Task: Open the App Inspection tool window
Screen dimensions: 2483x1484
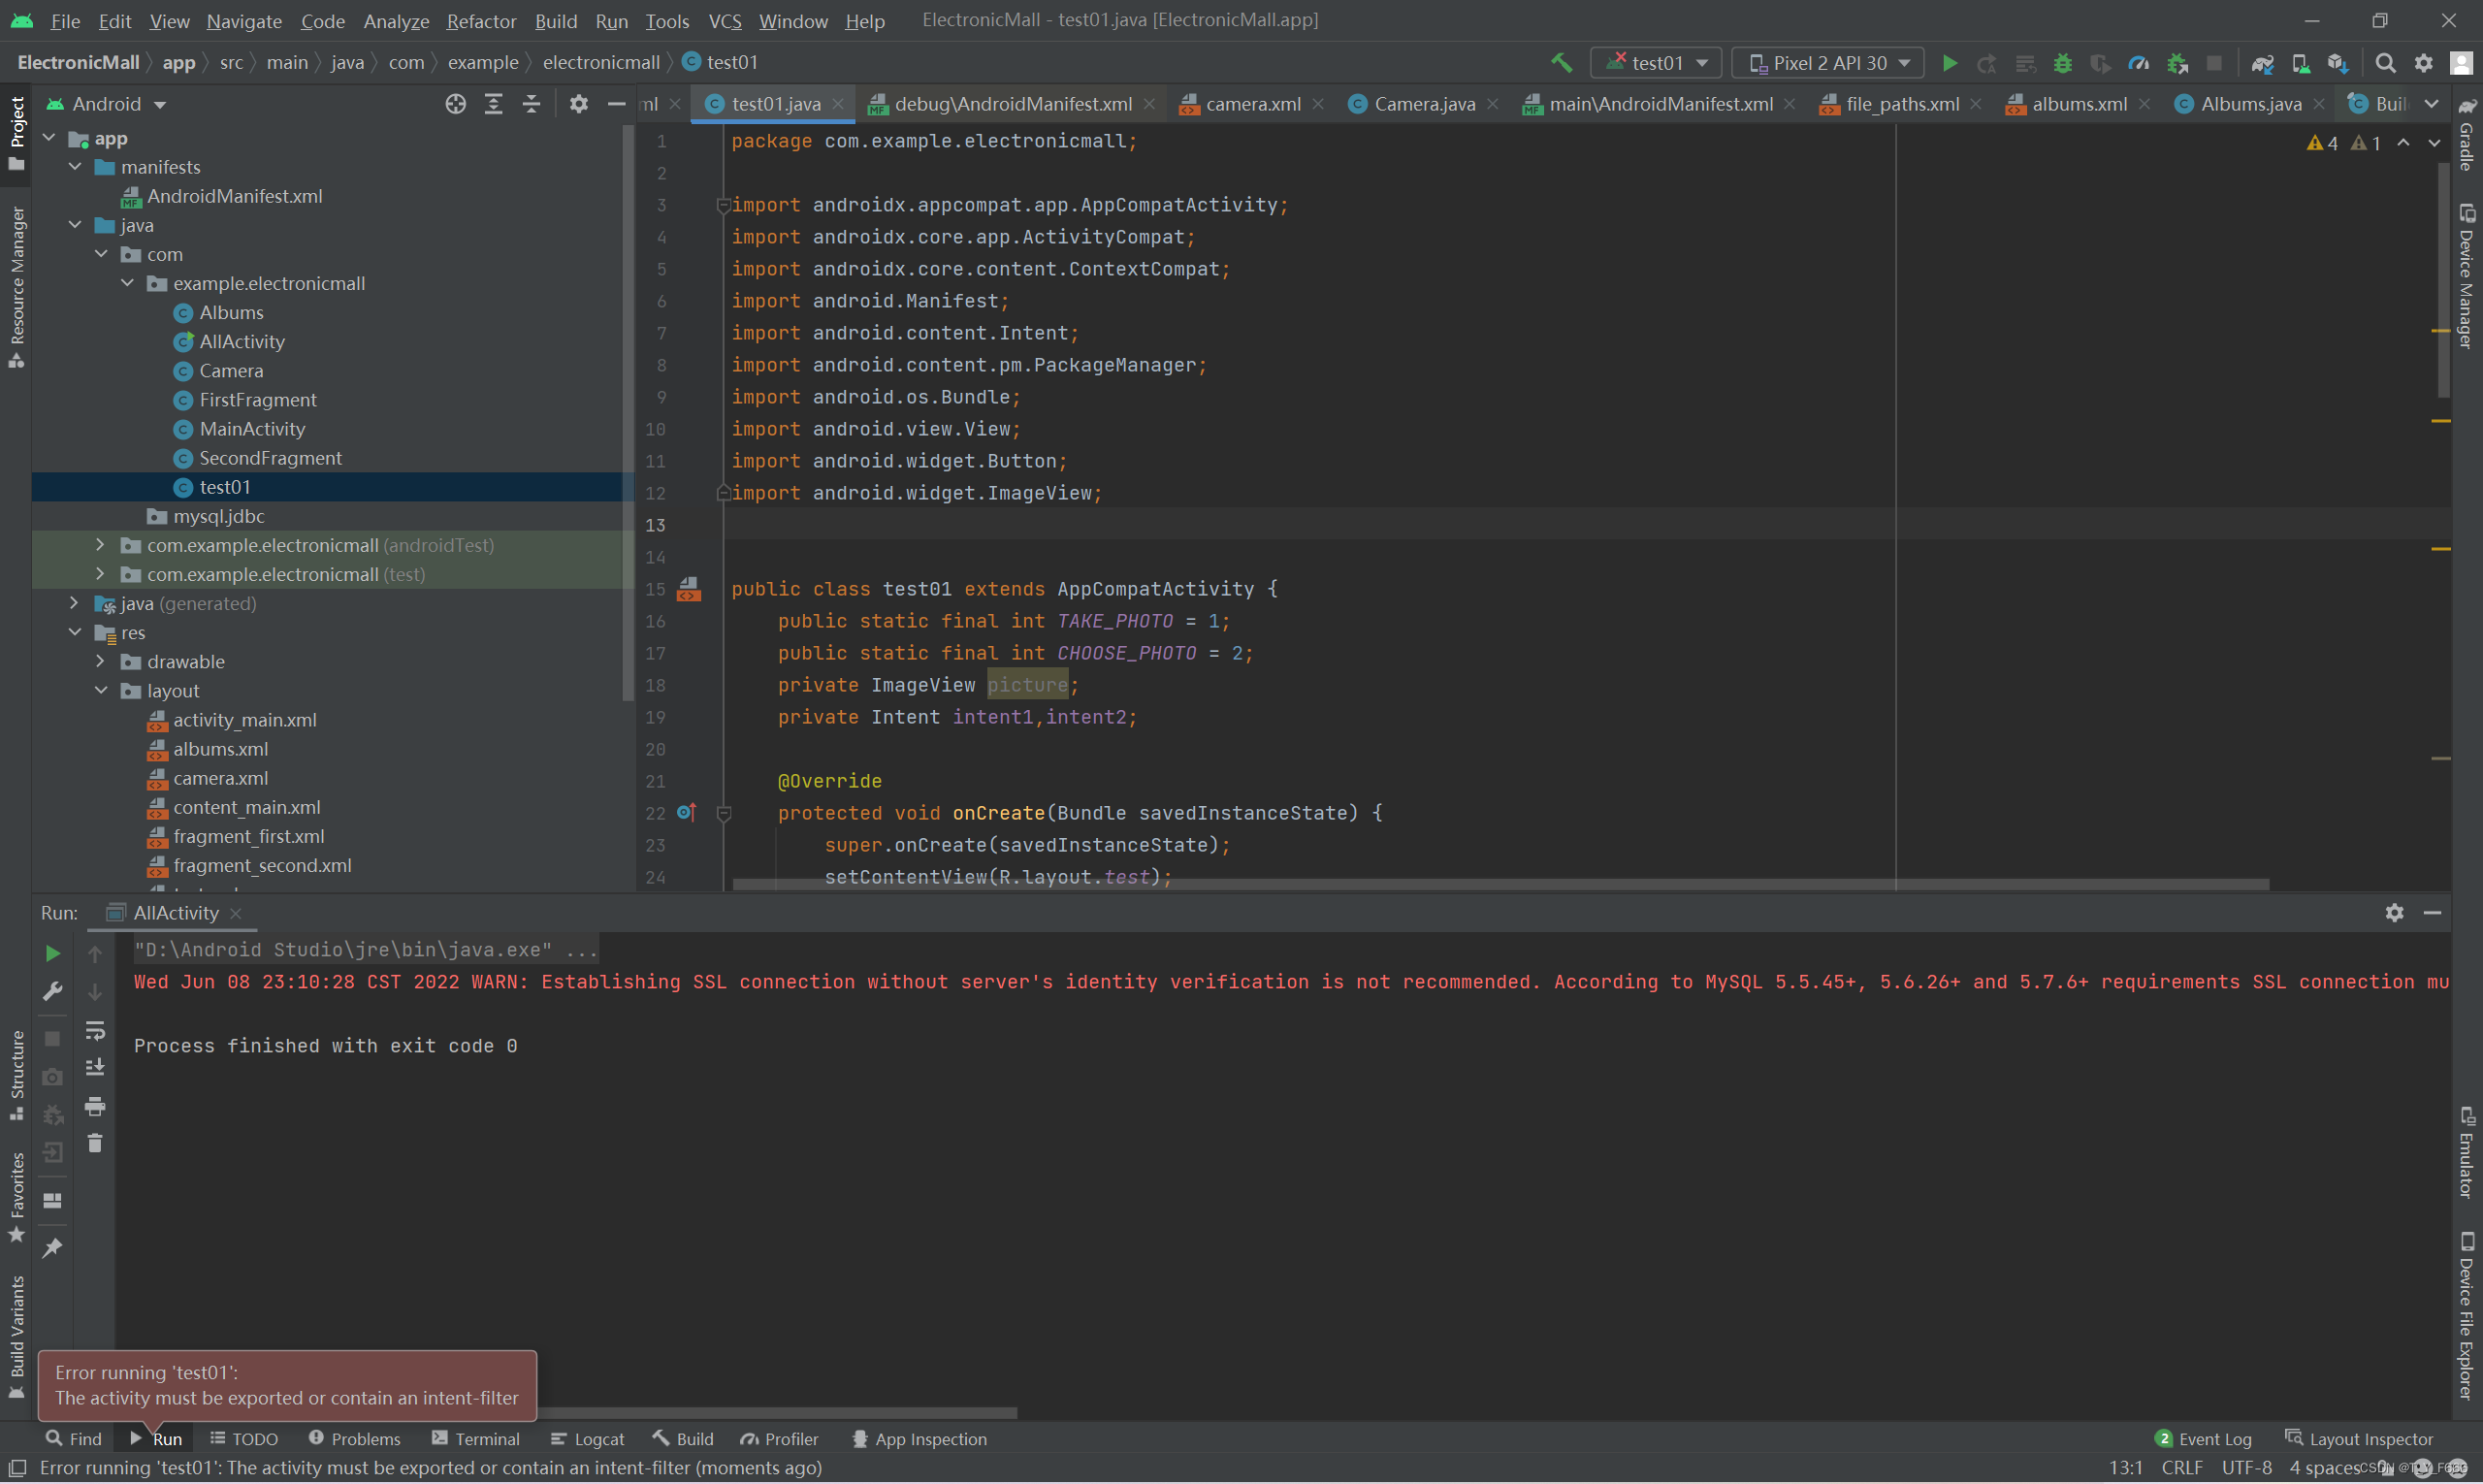Action: tap(919, 1438)
